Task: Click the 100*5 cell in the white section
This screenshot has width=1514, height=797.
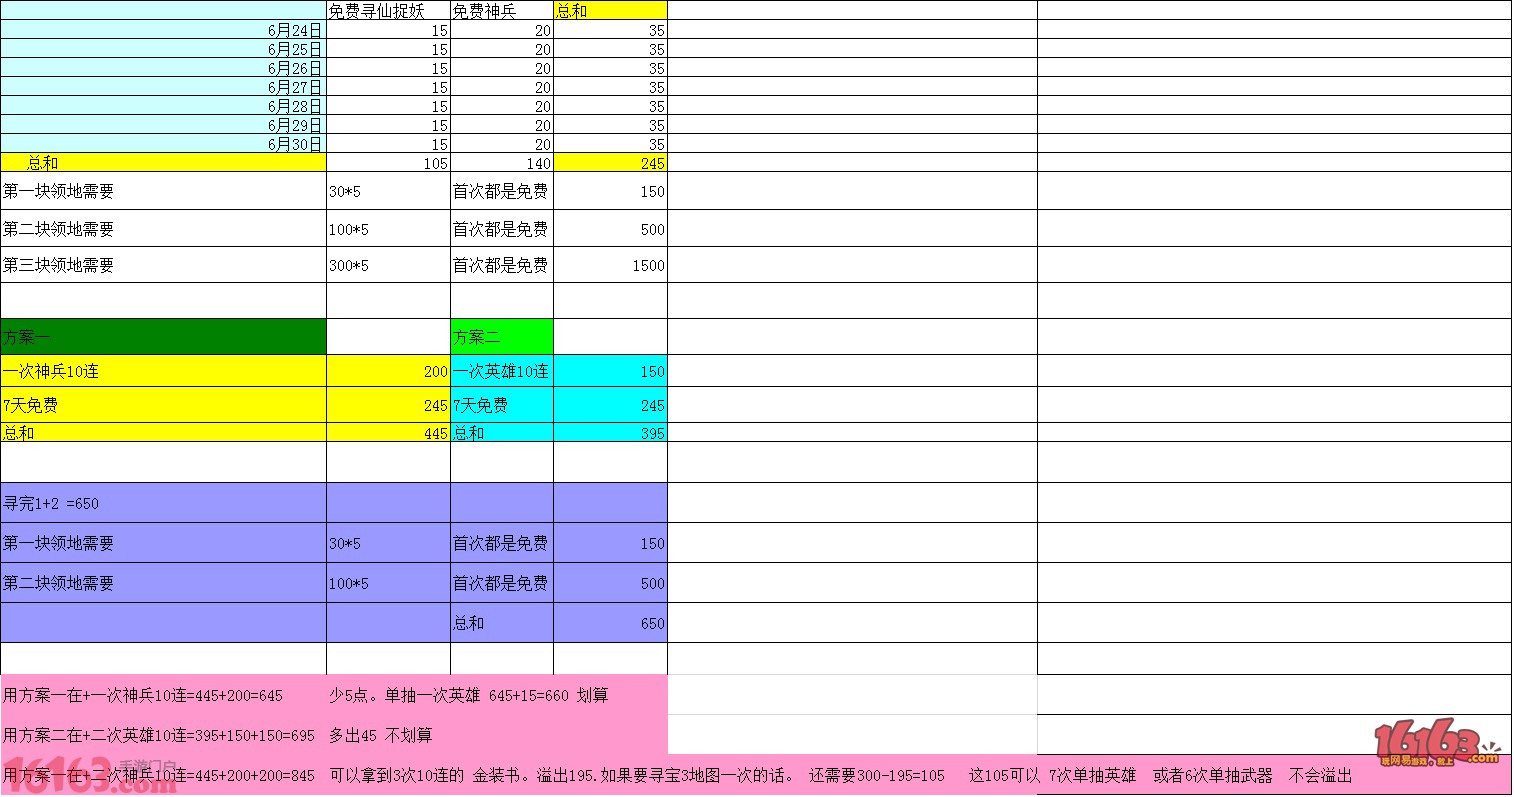Action: tap(388, 229)
